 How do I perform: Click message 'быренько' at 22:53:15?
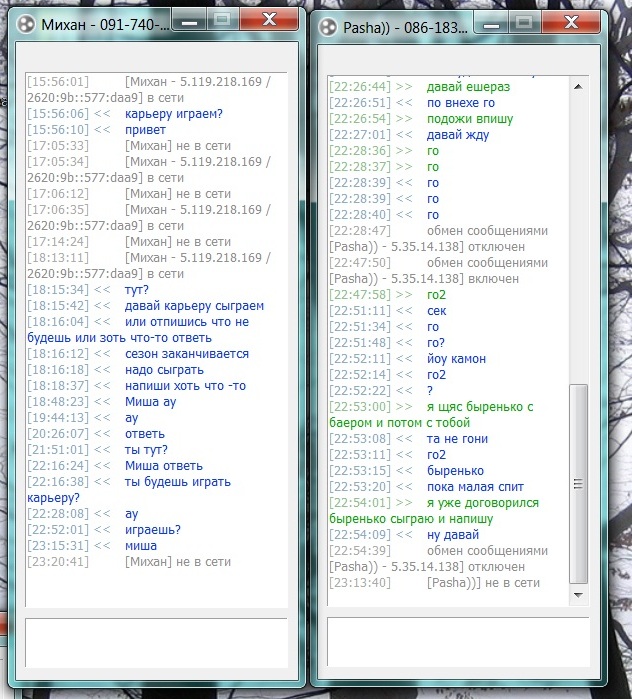pos(455,471)
